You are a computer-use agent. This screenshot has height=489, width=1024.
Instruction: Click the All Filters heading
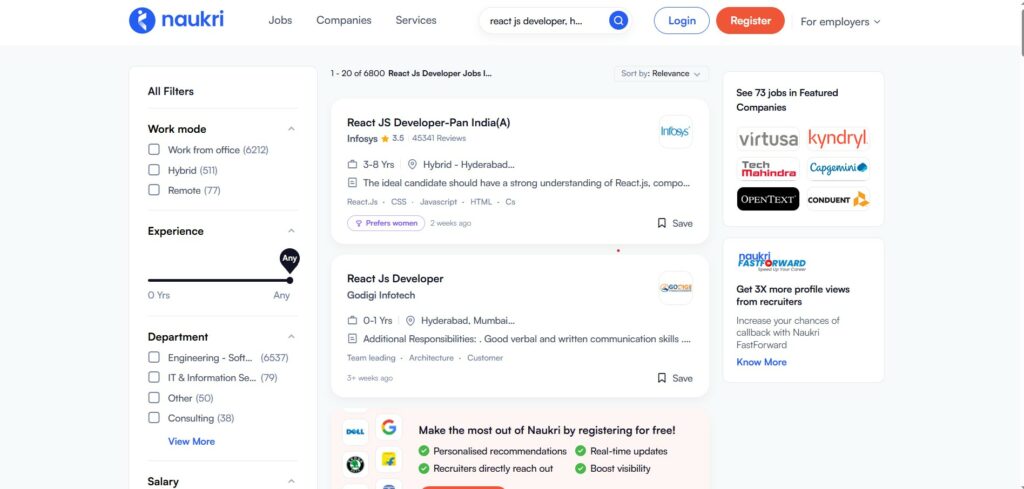(x=170, y=91)
